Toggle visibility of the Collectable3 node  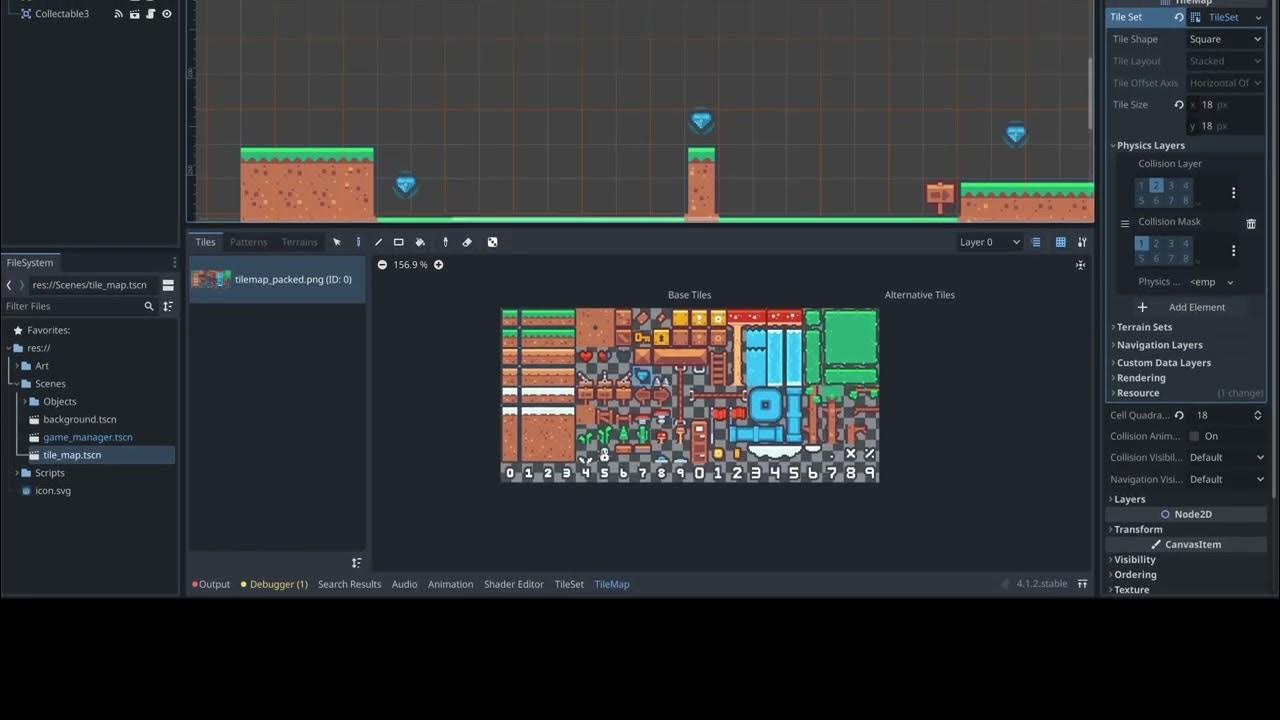pyautogui.click(x=167, y=14)
